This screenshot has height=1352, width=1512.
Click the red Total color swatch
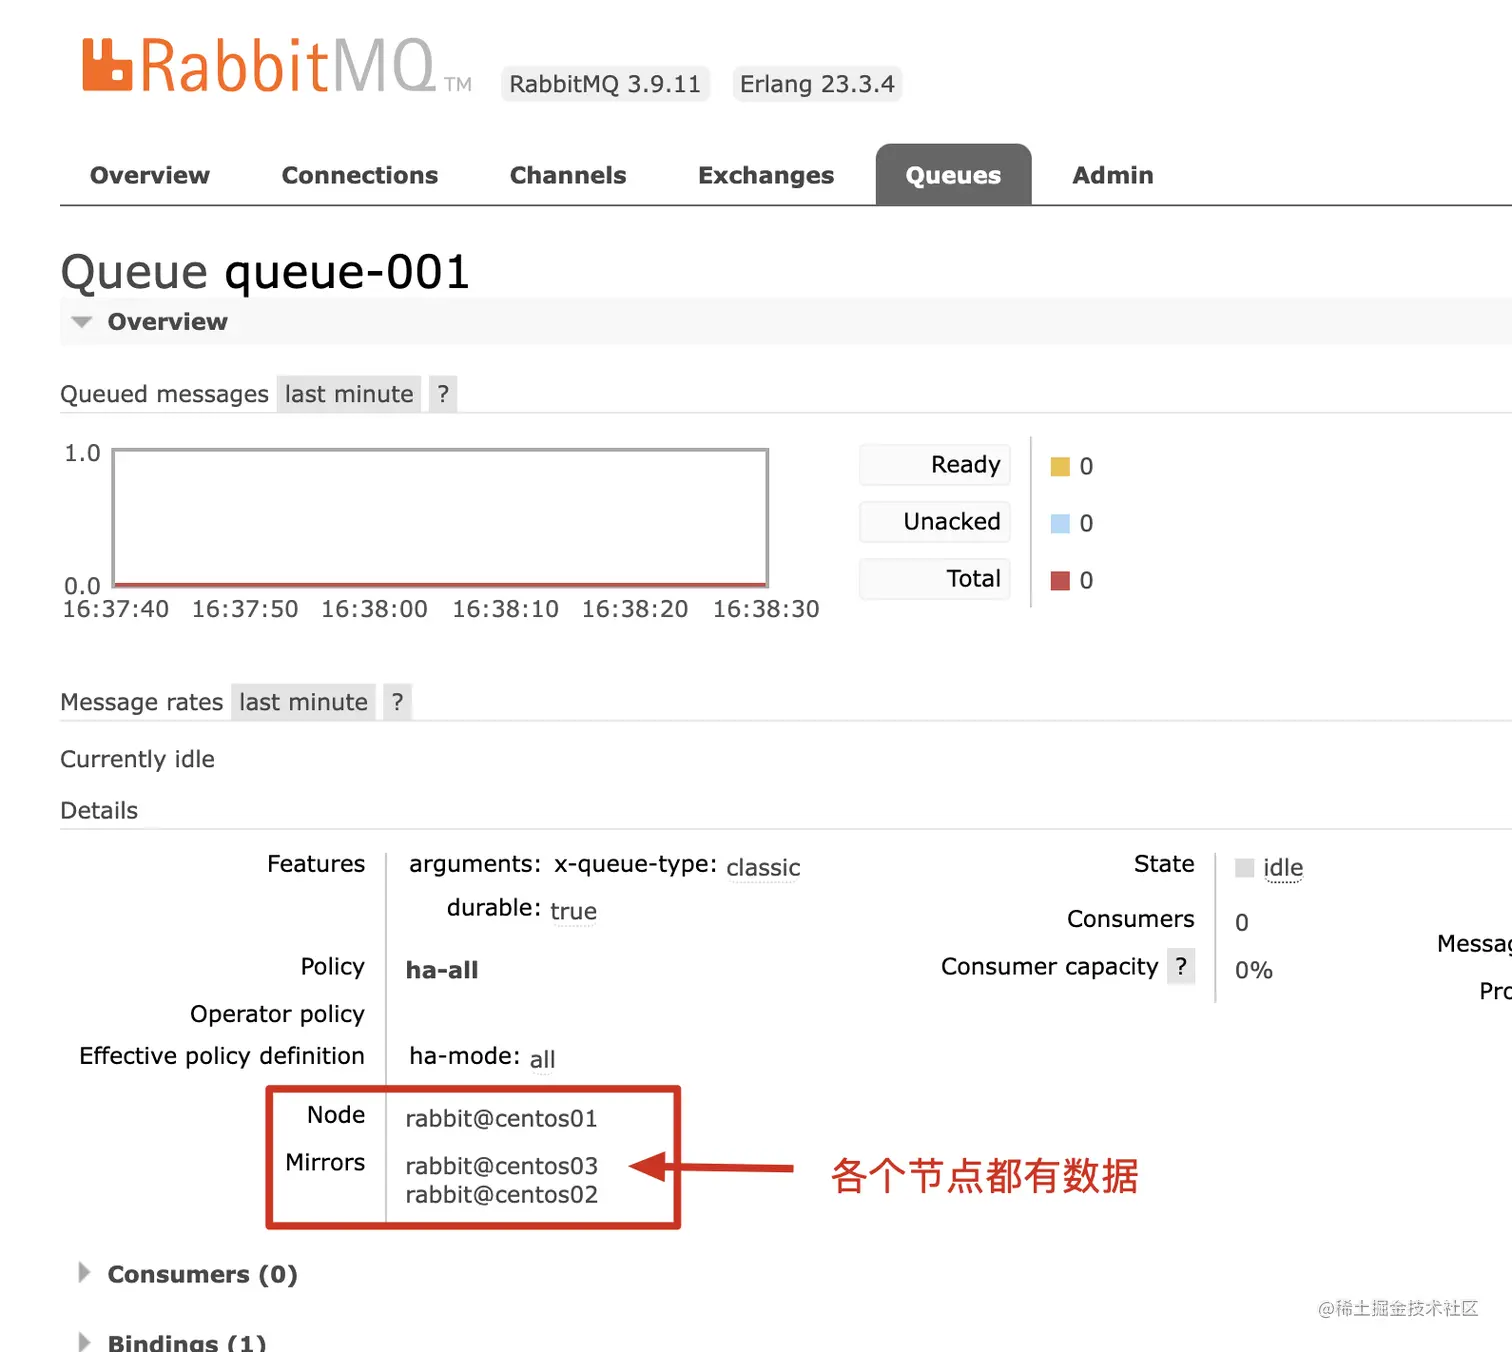1060,580
